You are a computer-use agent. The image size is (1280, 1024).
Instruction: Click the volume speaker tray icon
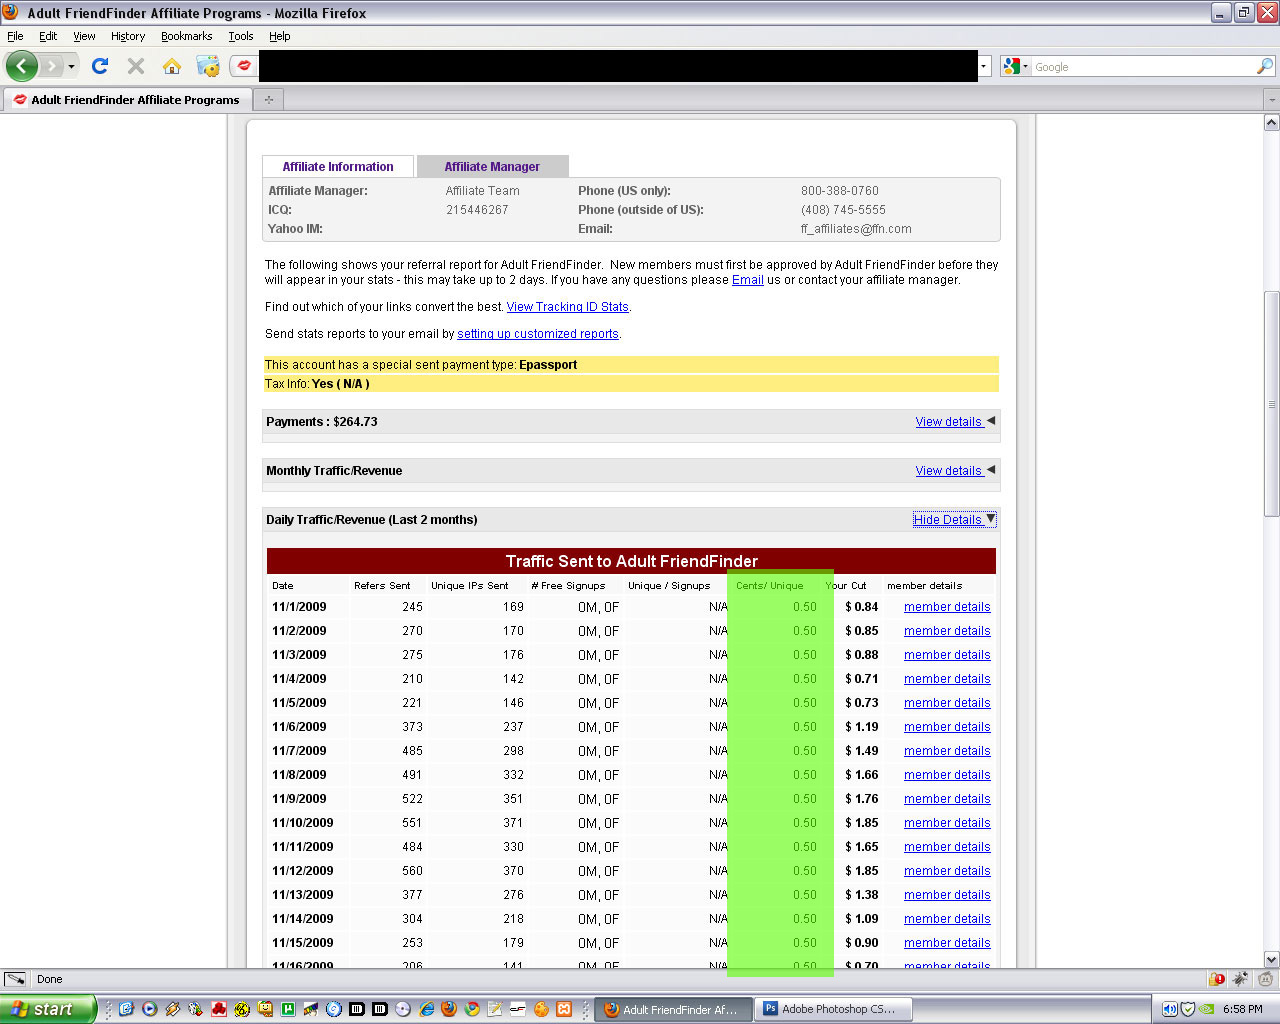point(1169,1009)
